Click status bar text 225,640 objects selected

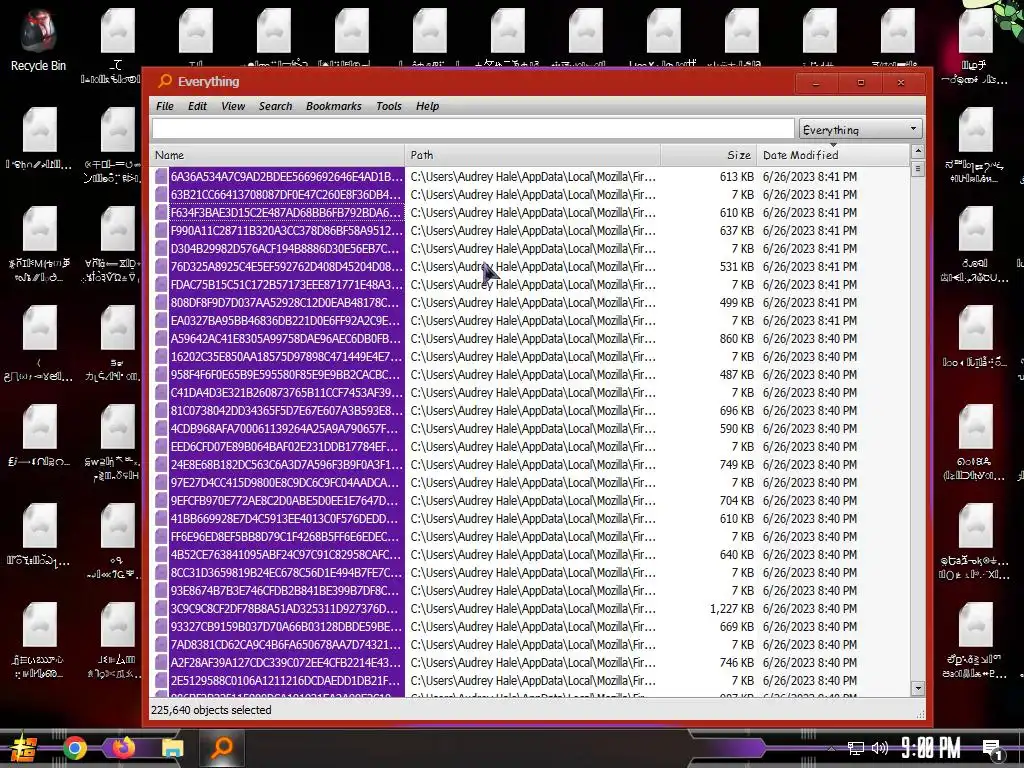click(211, 710)
